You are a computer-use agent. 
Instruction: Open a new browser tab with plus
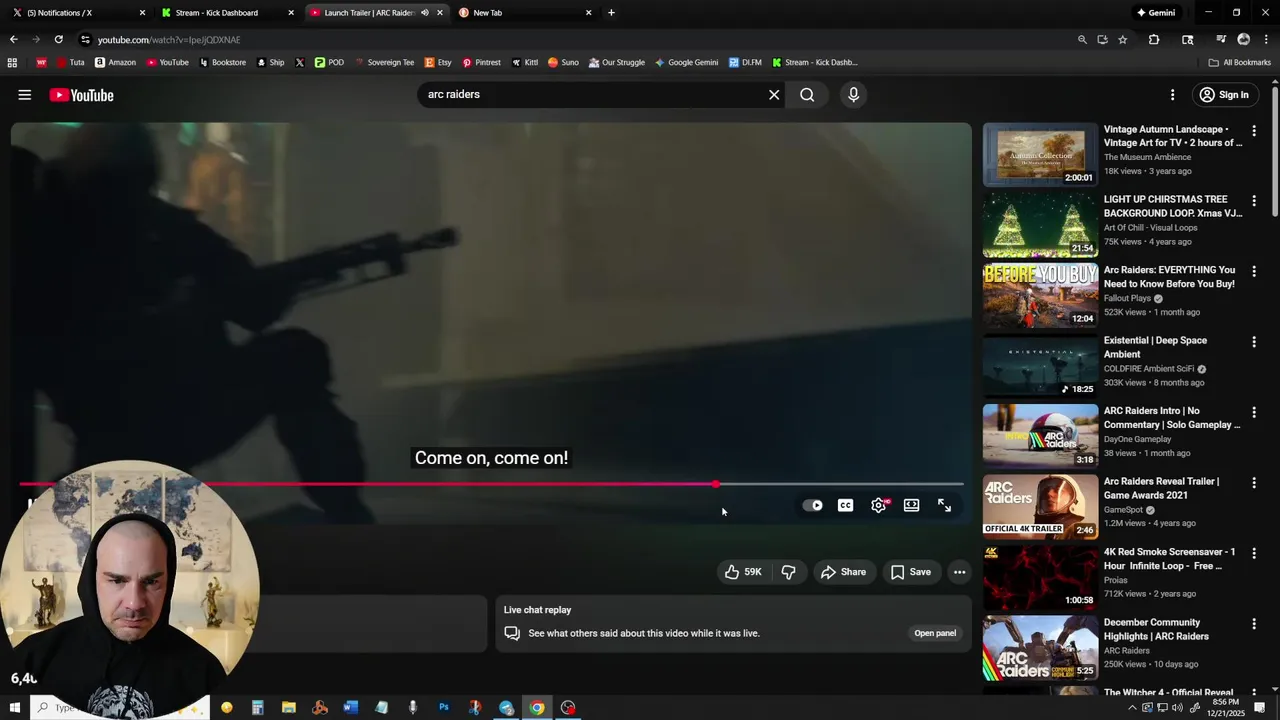pos(611,13)
